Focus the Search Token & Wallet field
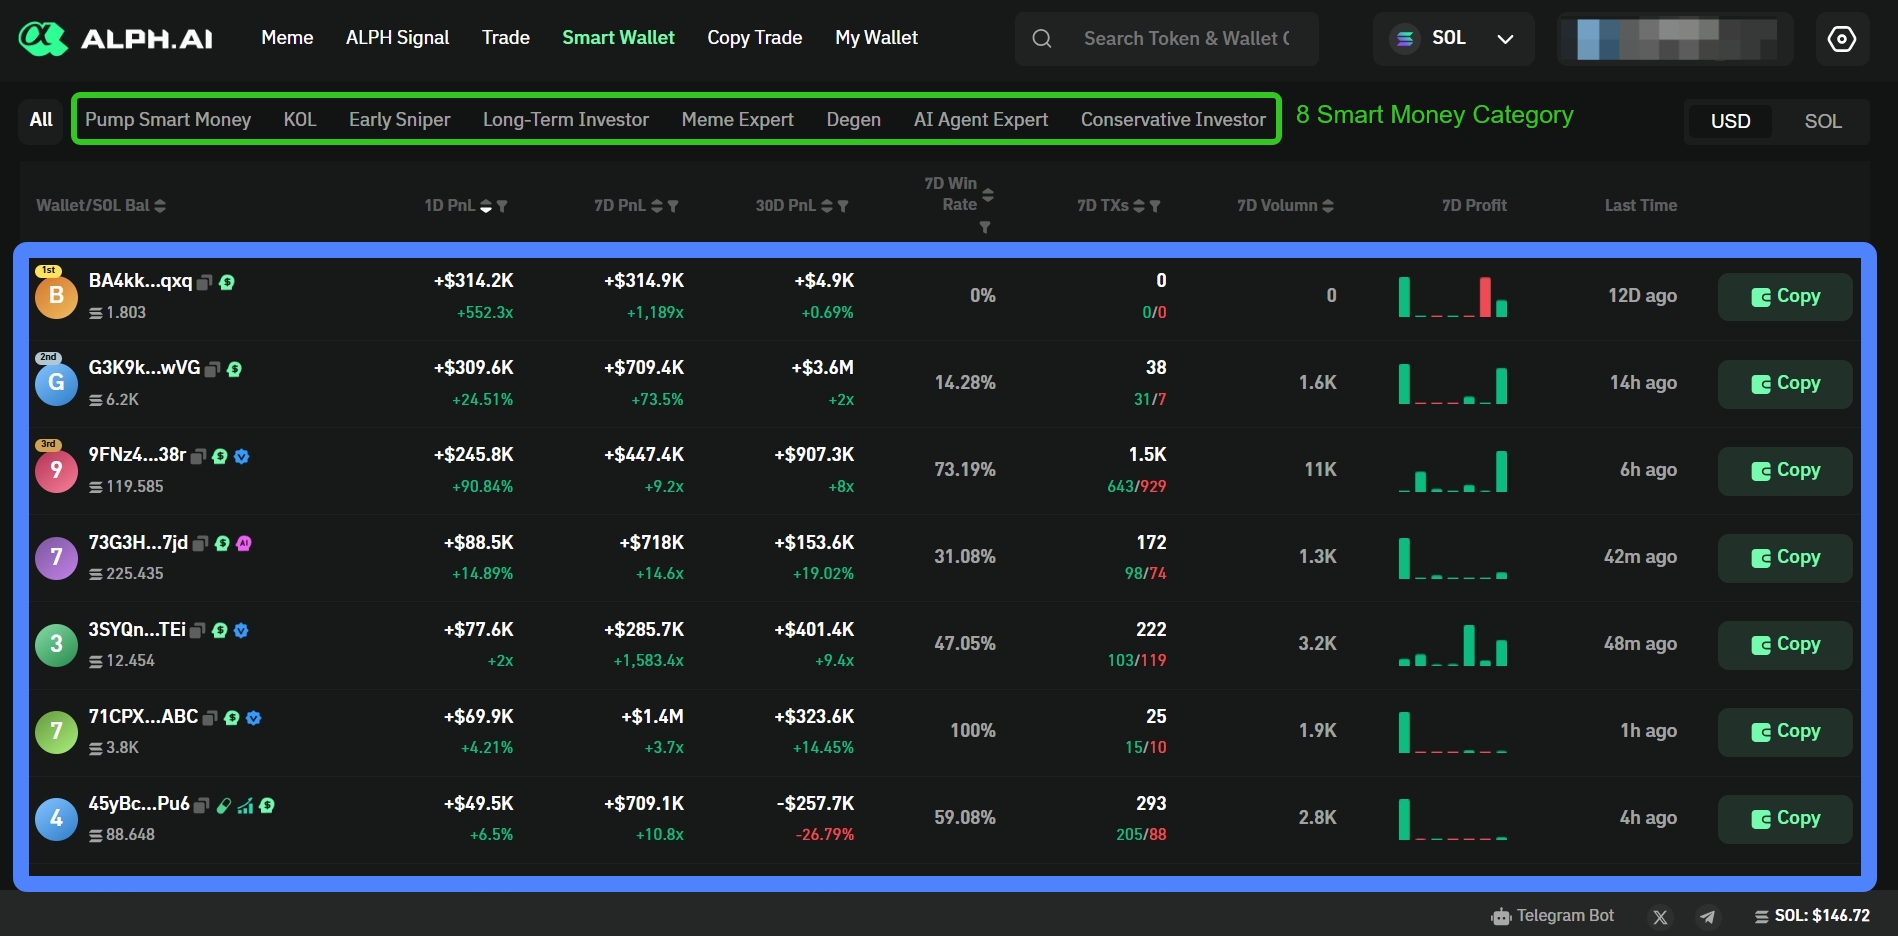 point(1186,39)
